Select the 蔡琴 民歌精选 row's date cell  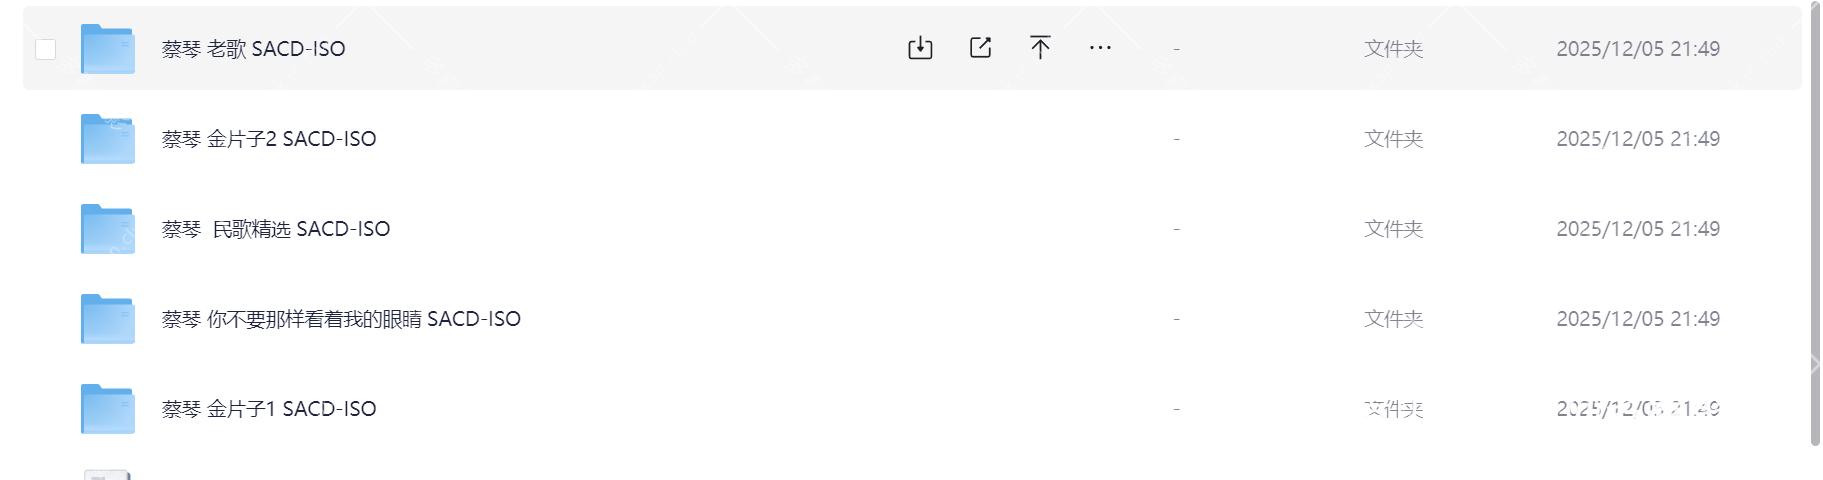[x=1638, y=229]
